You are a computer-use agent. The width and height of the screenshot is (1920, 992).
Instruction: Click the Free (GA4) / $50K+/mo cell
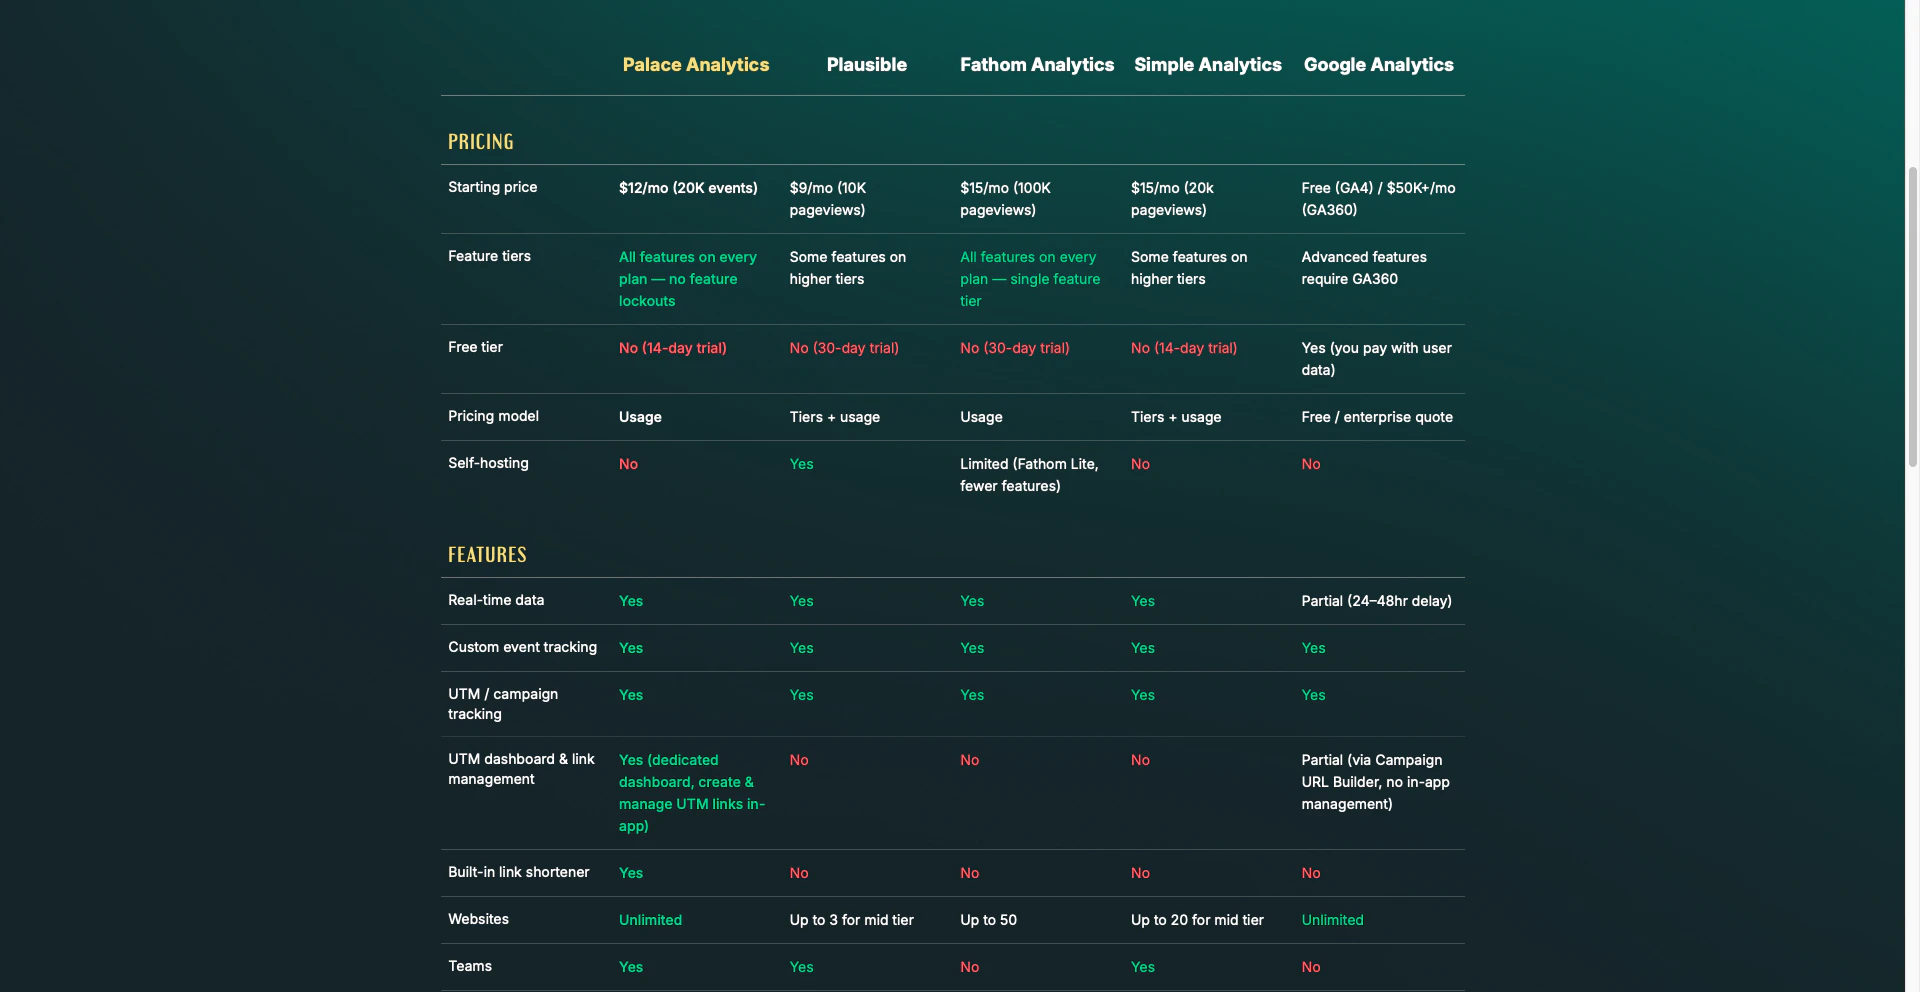pyautogui.click(x=1378, y=199)
